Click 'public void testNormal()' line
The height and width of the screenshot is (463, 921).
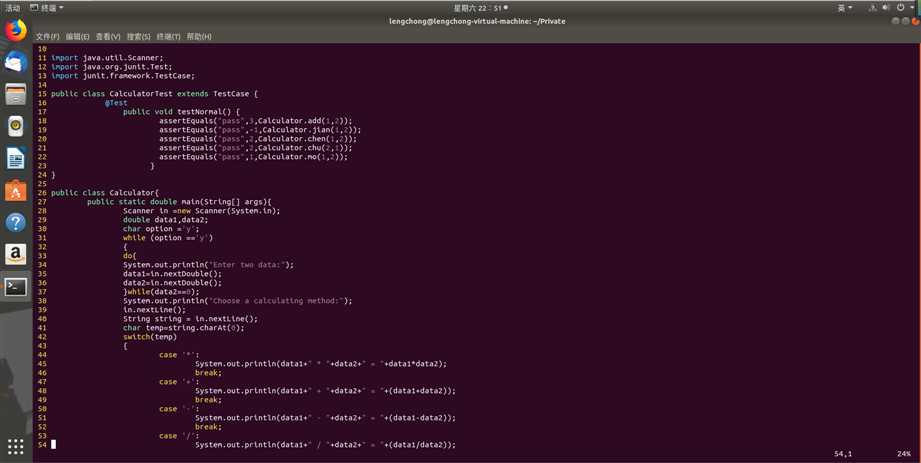point(181,112)
